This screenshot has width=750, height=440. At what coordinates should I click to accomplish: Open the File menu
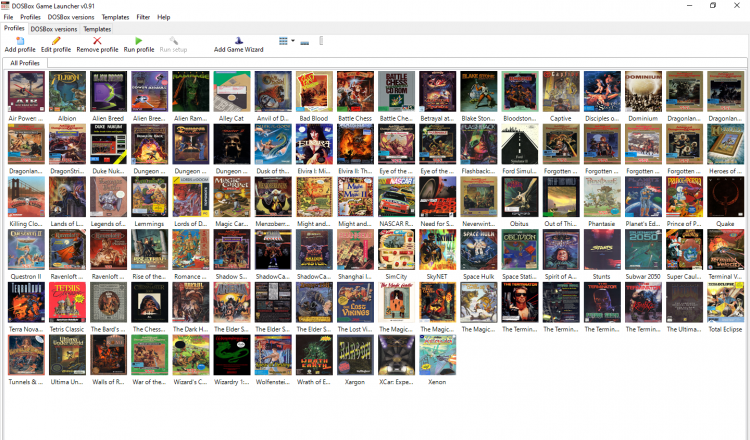point(8,17)
